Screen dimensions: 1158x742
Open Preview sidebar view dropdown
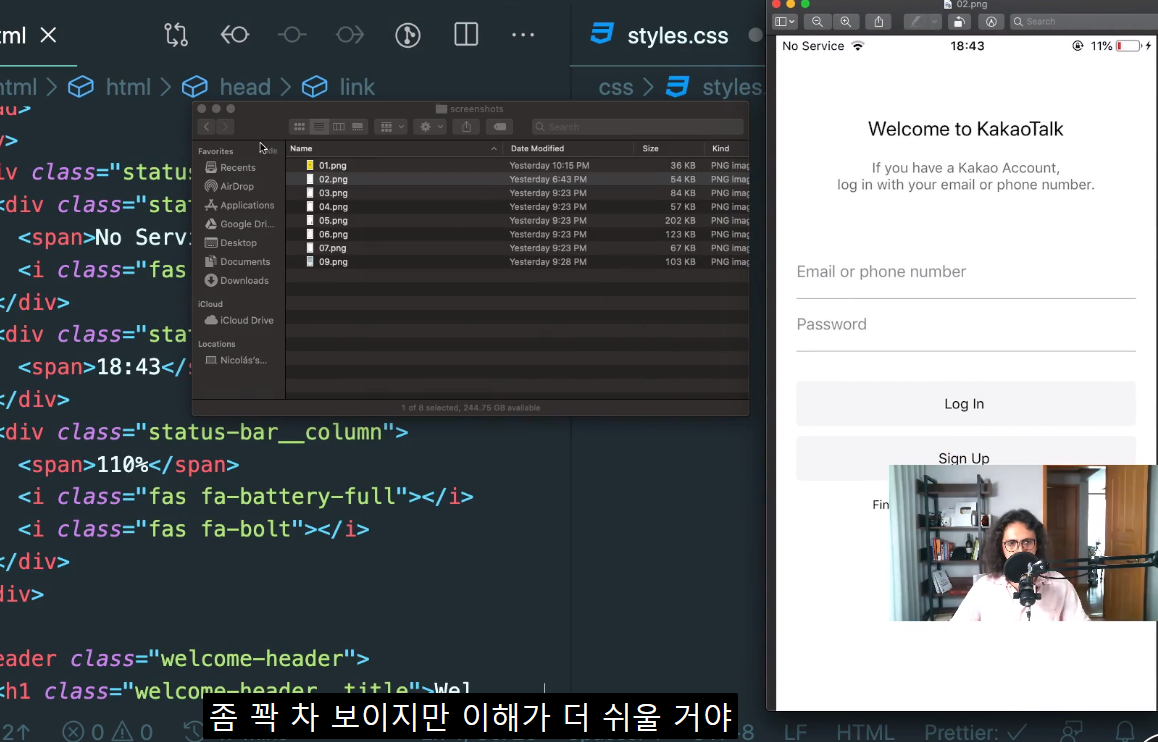coord(784,22)
